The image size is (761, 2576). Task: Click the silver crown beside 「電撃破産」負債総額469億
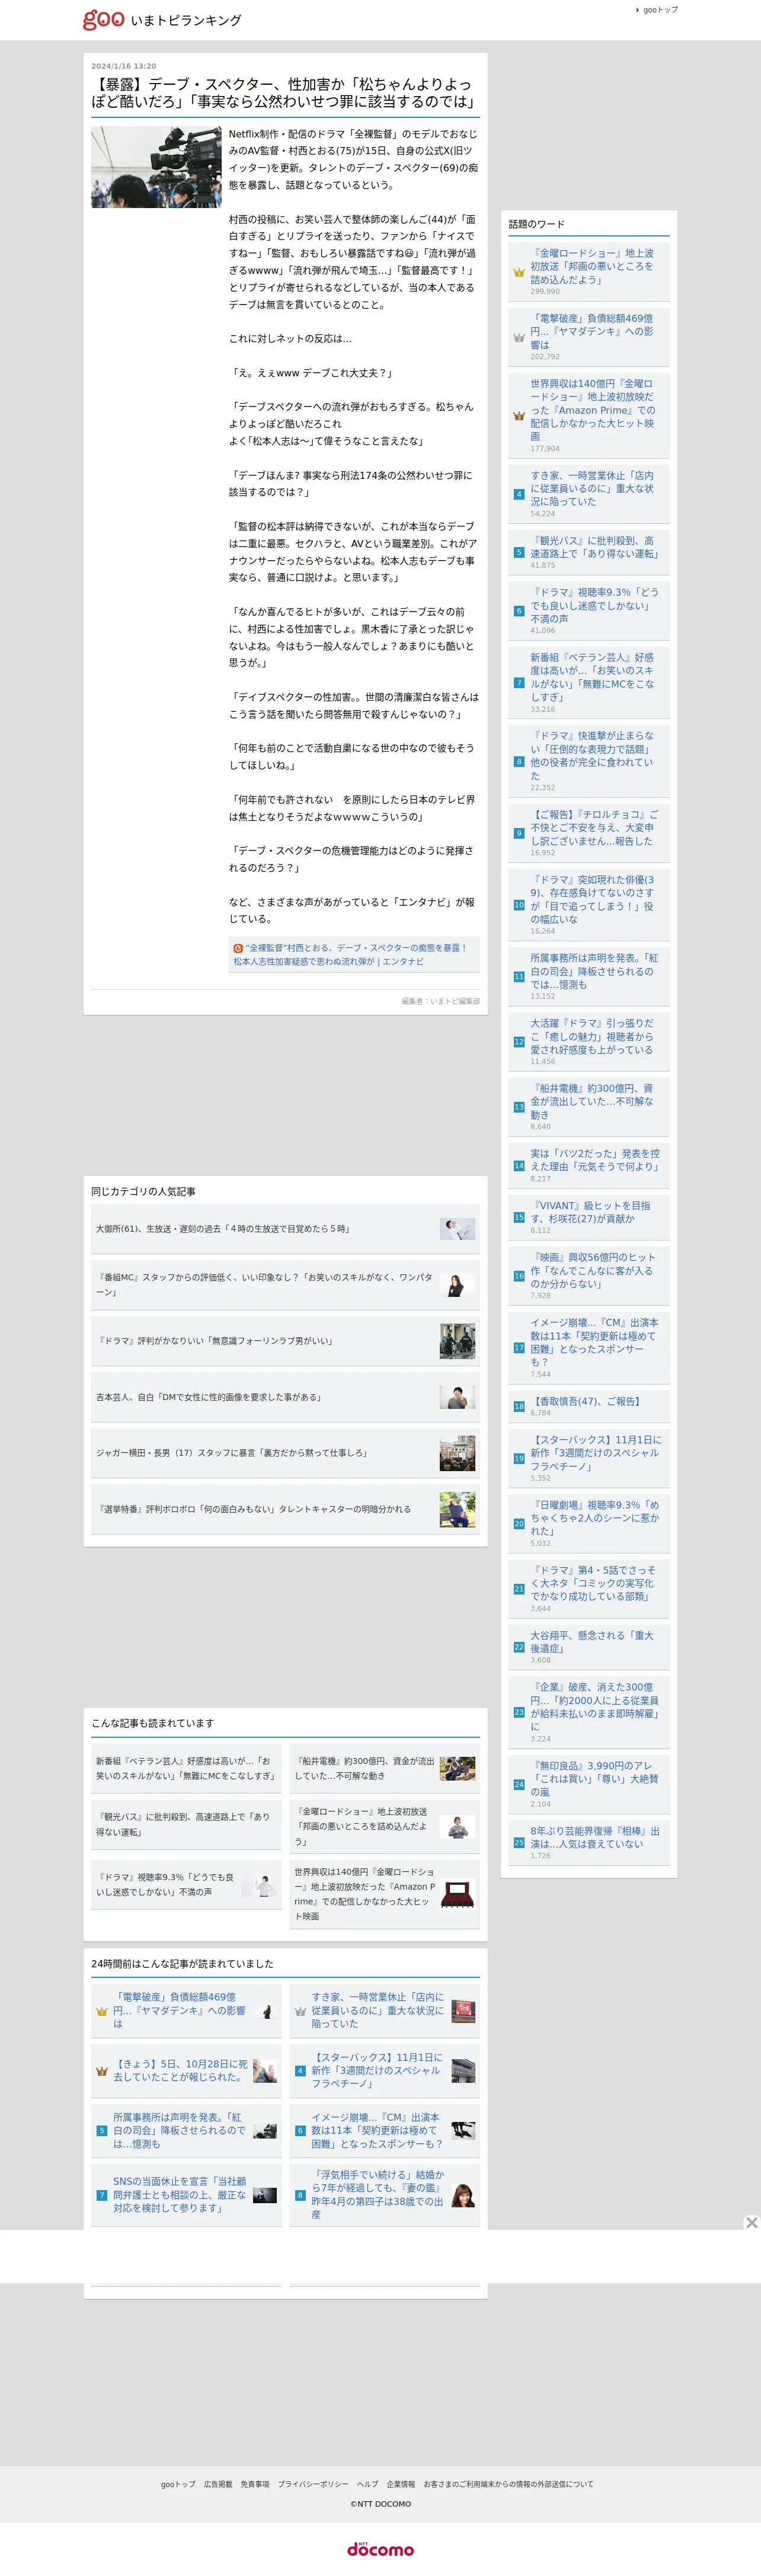519,337
